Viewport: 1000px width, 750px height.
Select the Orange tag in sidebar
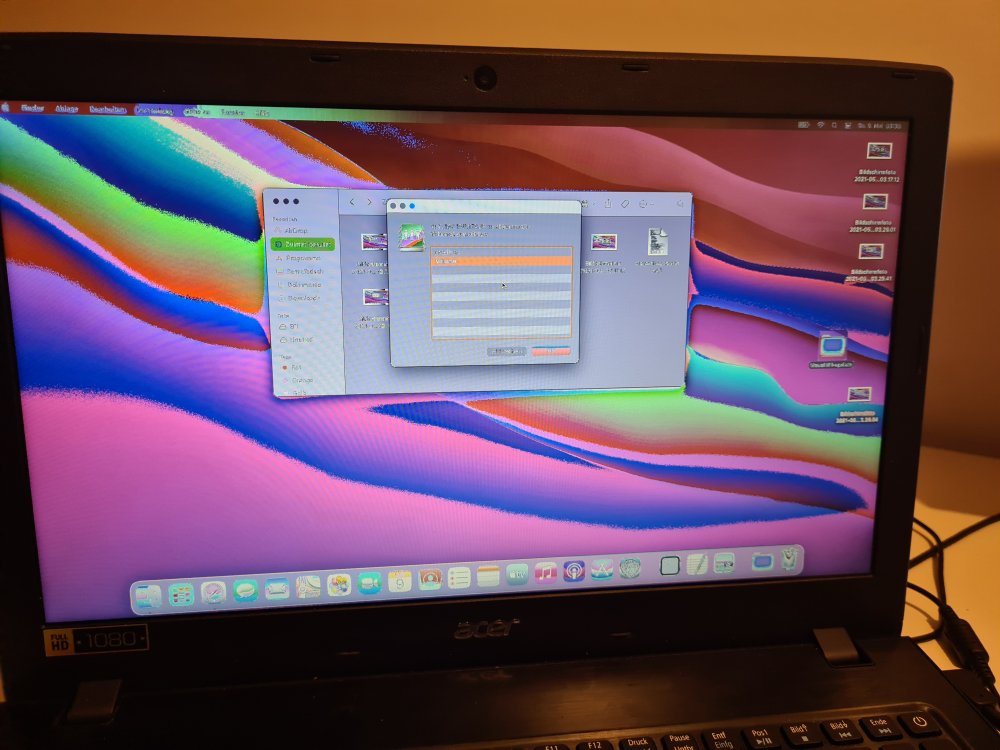(x=297, y=380)
